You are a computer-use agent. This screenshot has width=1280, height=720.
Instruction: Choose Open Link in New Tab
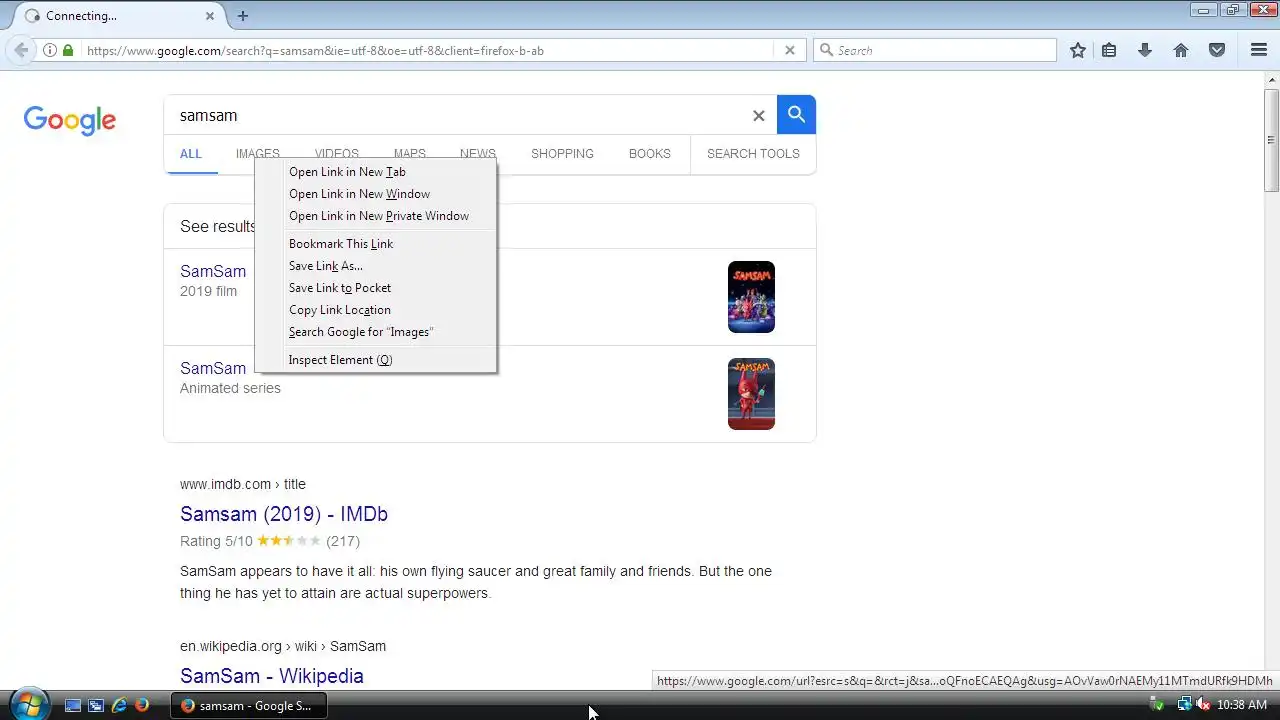click(376, 172)
